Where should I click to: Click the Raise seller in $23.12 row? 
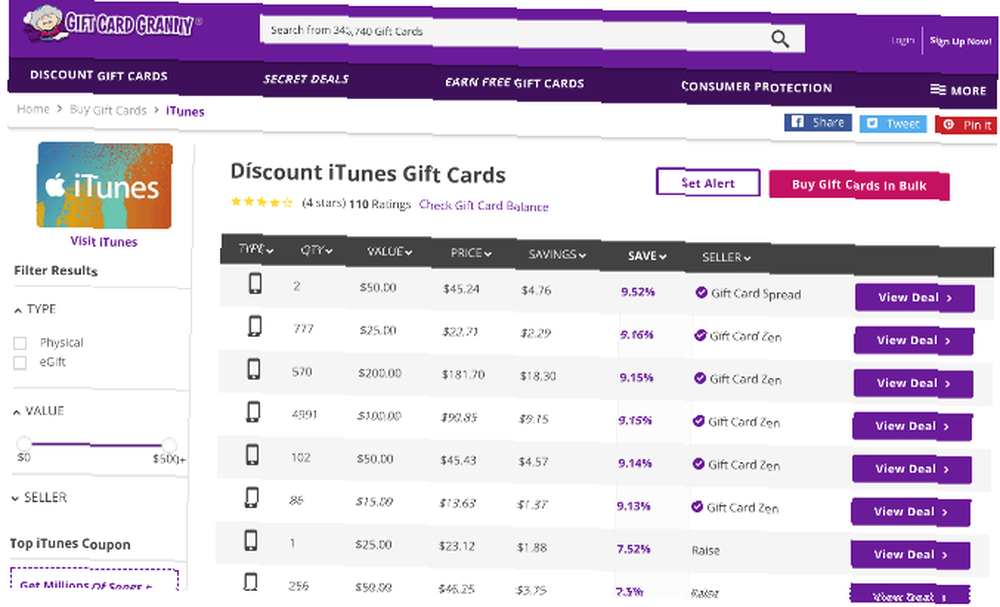tap(705, 550)
